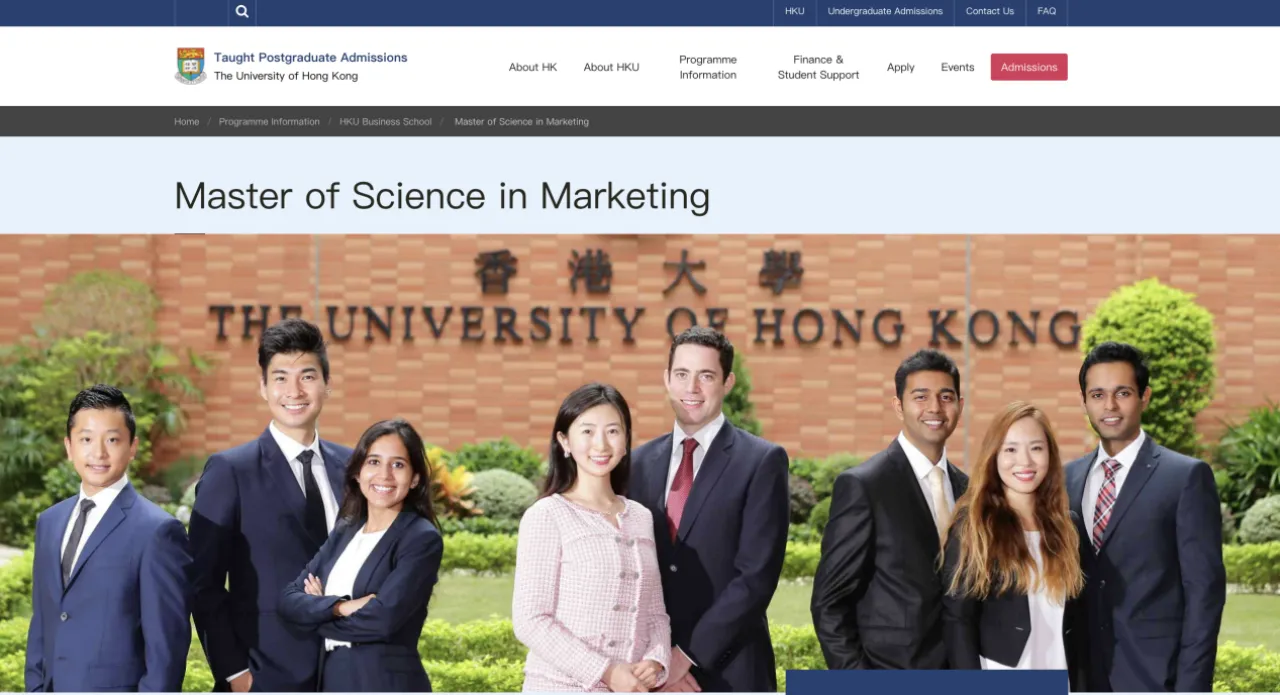Click the dark blue panel at the bottom of the banner

point(927,682)
